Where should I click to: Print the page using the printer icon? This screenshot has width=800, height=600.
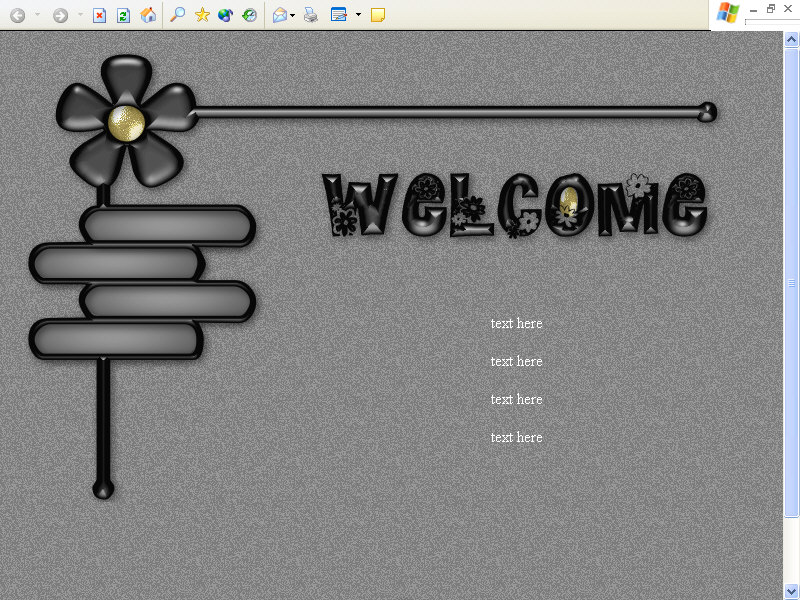311,15
